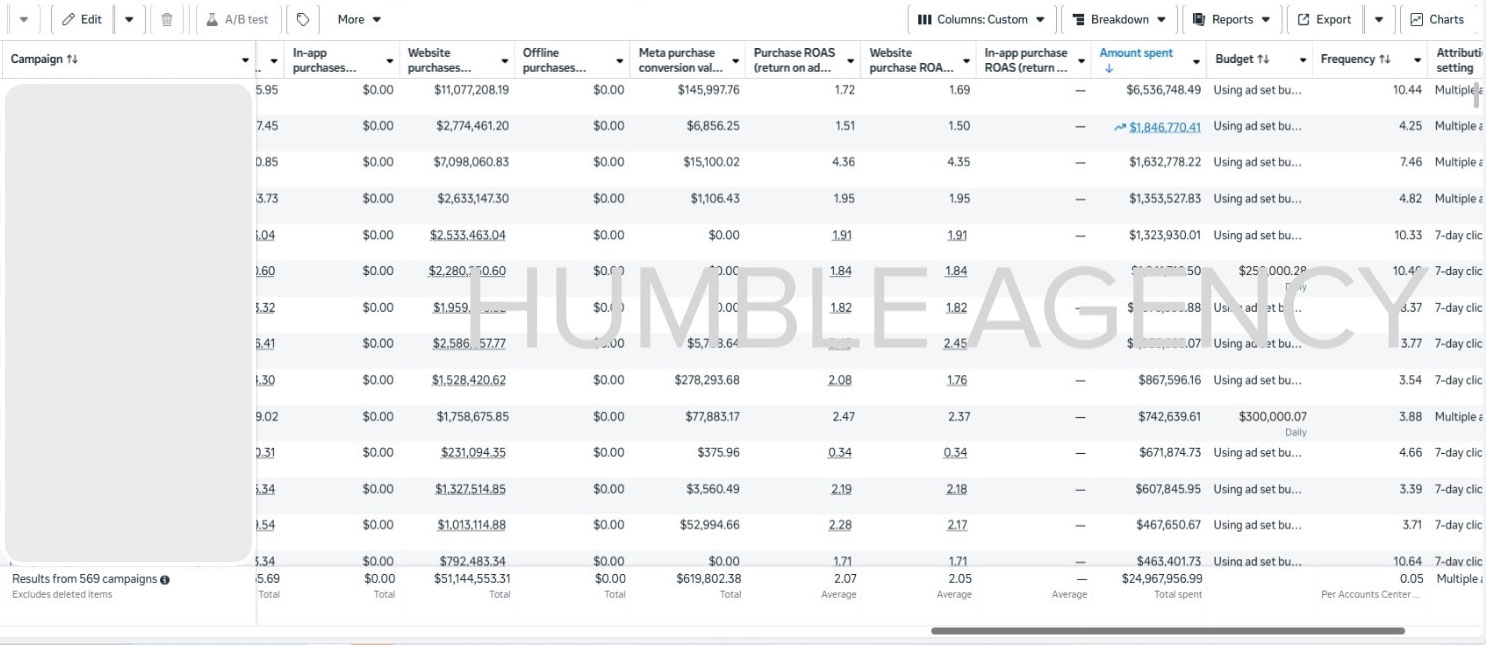Toggle sorting on the Budget column header
Screen dimensions: 1486x645
pos(1263,59)
